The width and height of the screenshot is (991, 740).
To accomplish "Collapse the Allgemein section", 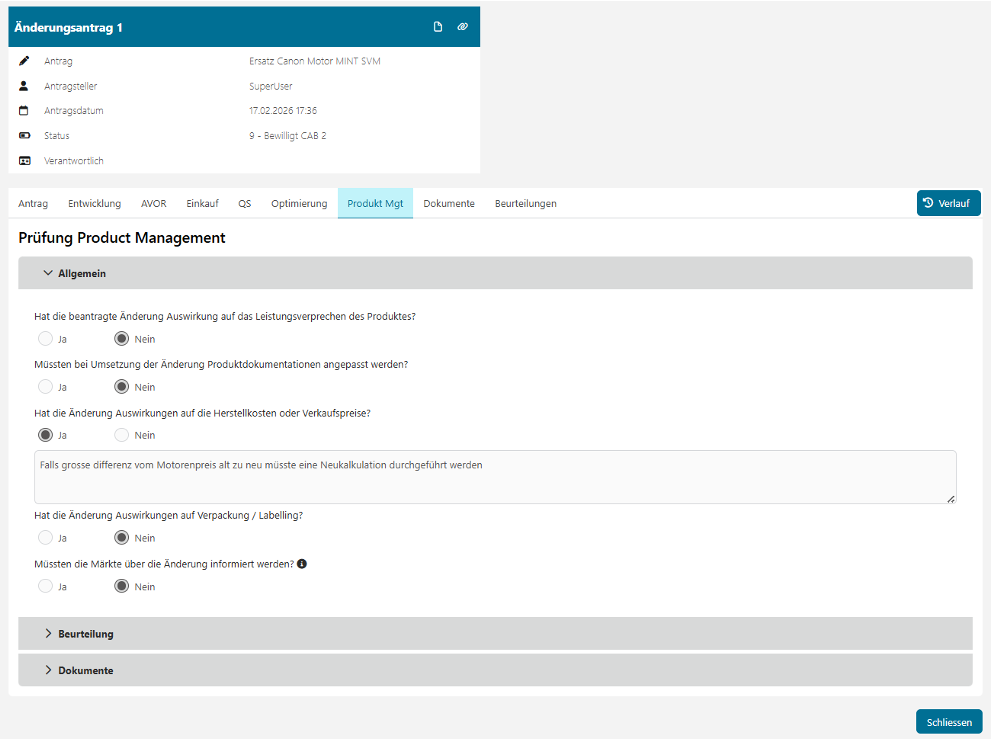I will point(496,273).
